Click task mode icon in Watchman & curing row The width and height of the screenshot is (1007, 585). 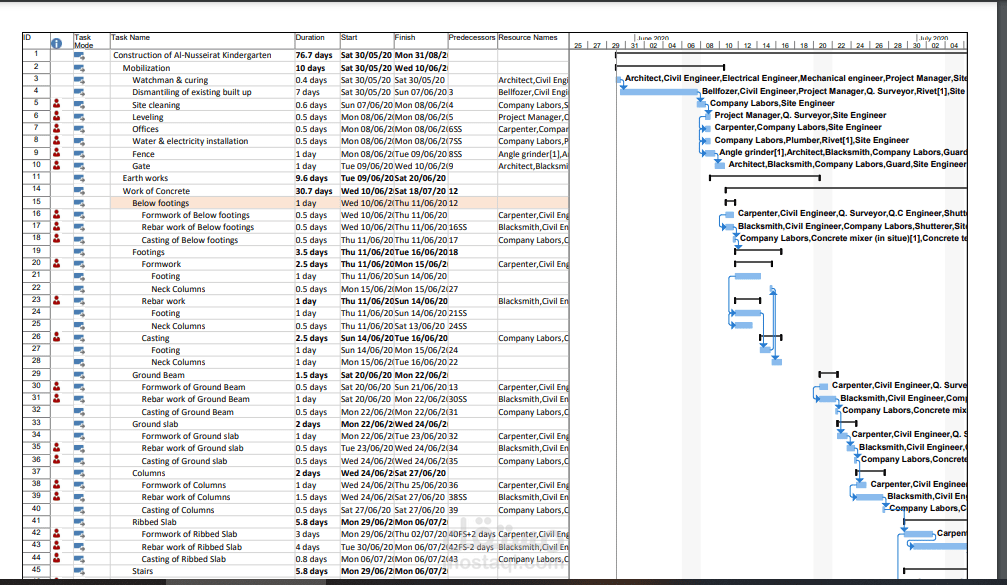pos(79,80)
